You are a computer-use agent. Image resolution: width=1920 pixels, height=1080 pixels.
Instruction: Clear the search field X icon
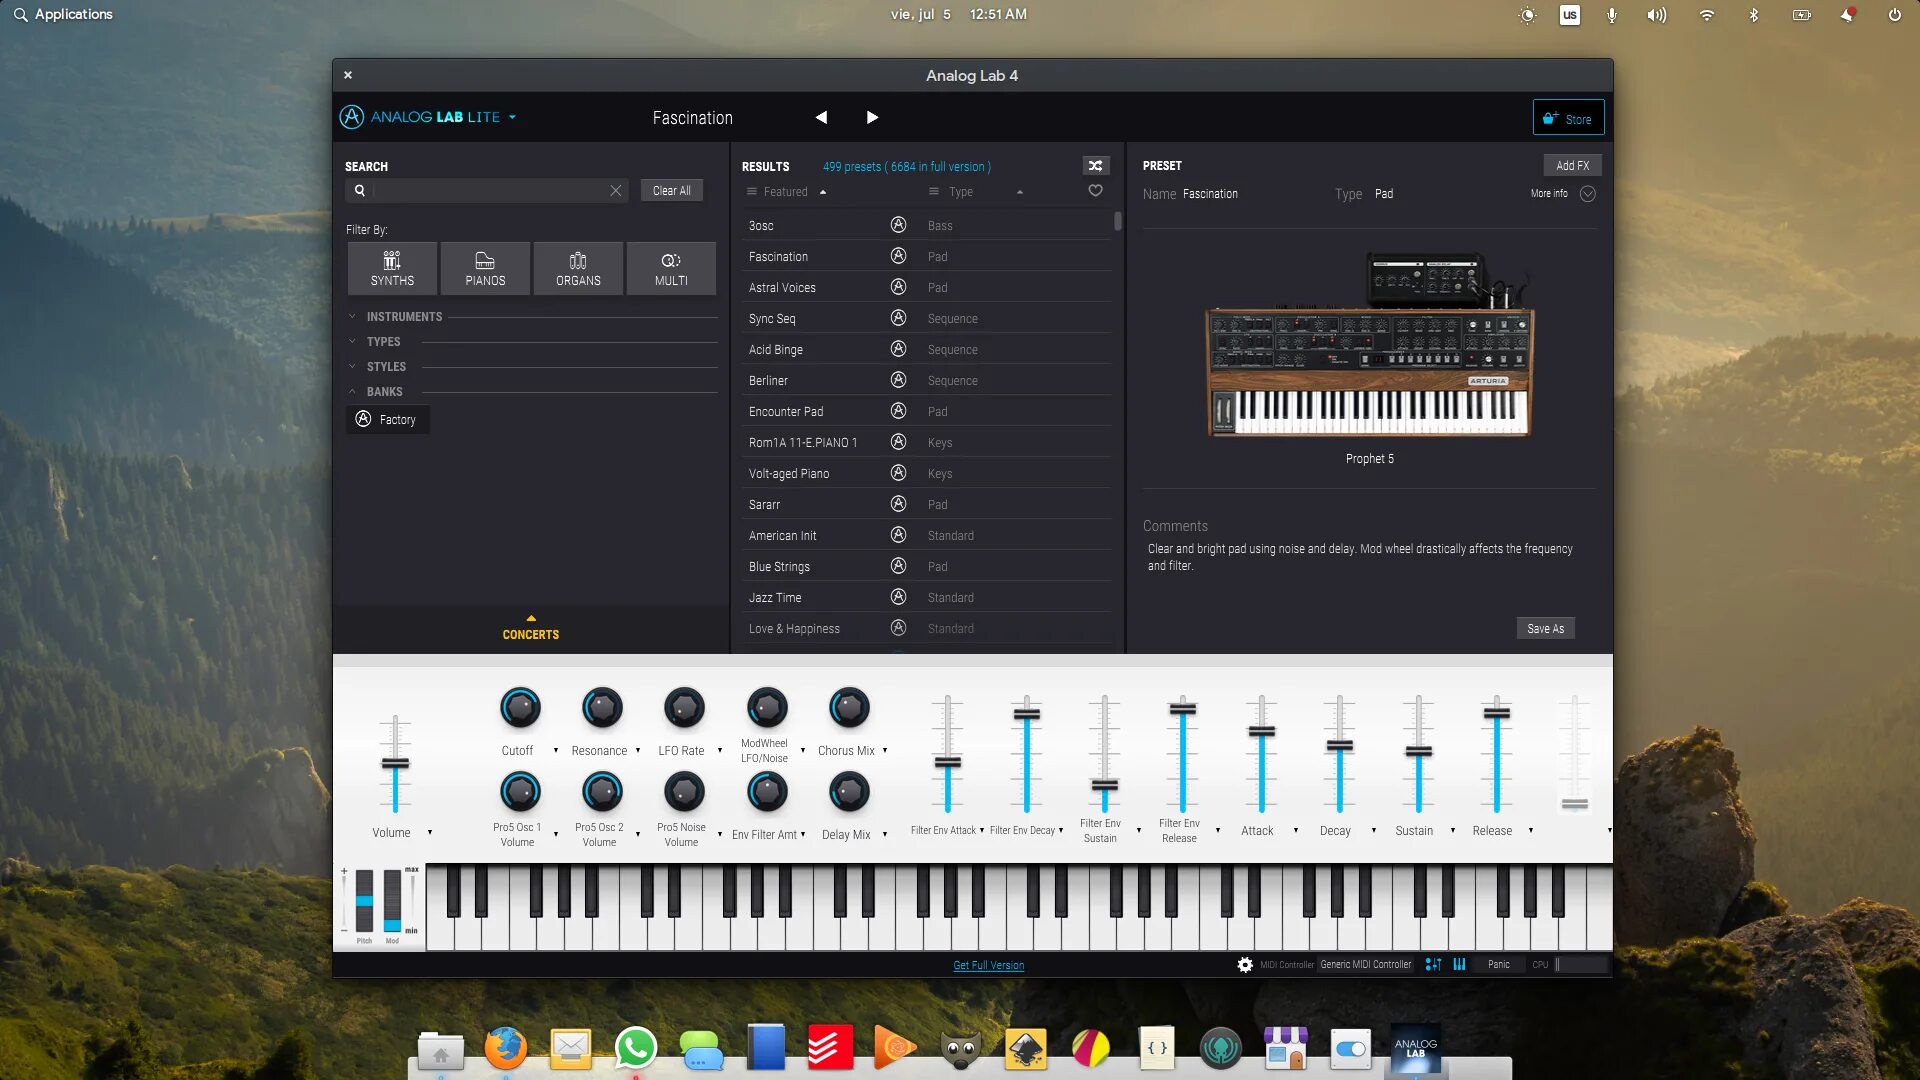click(615, 191)
